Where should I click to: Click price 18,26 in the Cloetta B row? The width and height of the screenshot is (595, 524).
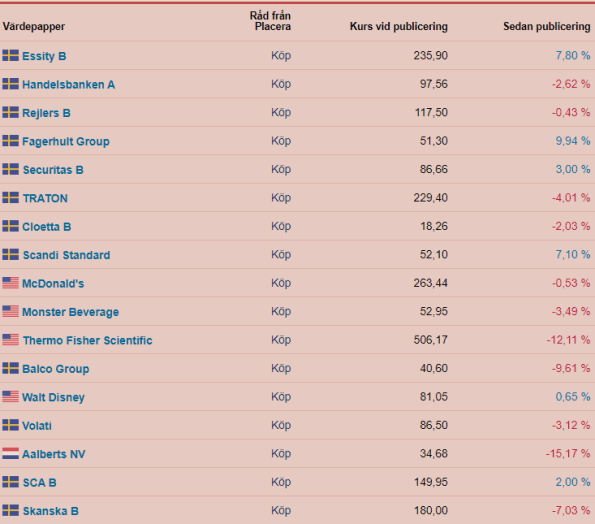click(434, 226)
